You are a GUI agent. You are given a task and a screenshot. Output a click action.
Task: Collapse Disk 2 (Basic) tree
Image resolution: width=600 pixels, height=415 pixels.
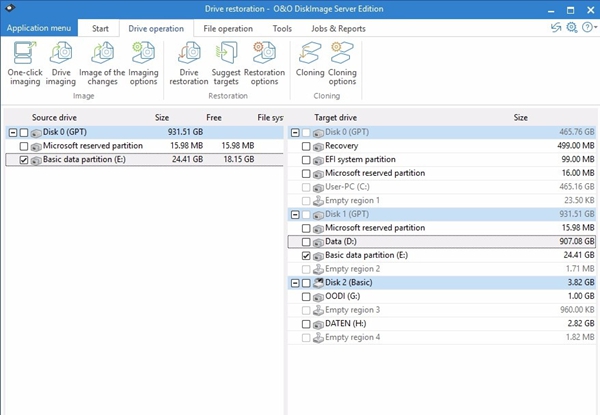pyautogui.click(x=295, y=283)
